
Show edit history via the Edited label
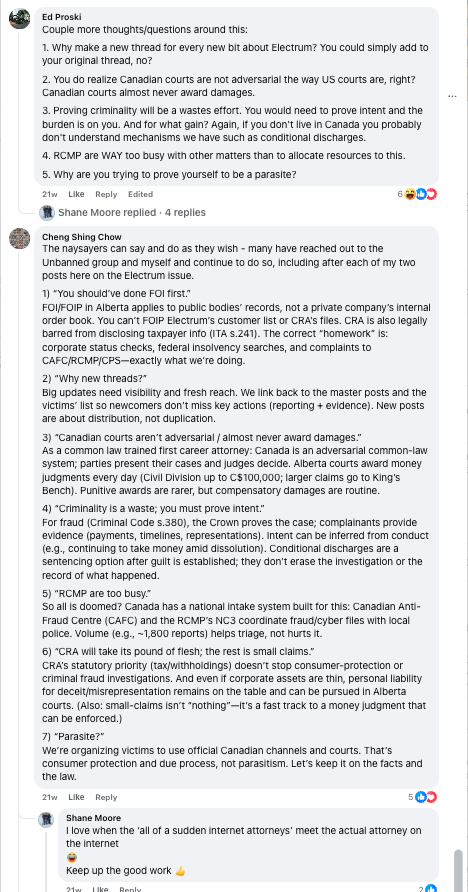pyautogui.click(x=140, y=195)
